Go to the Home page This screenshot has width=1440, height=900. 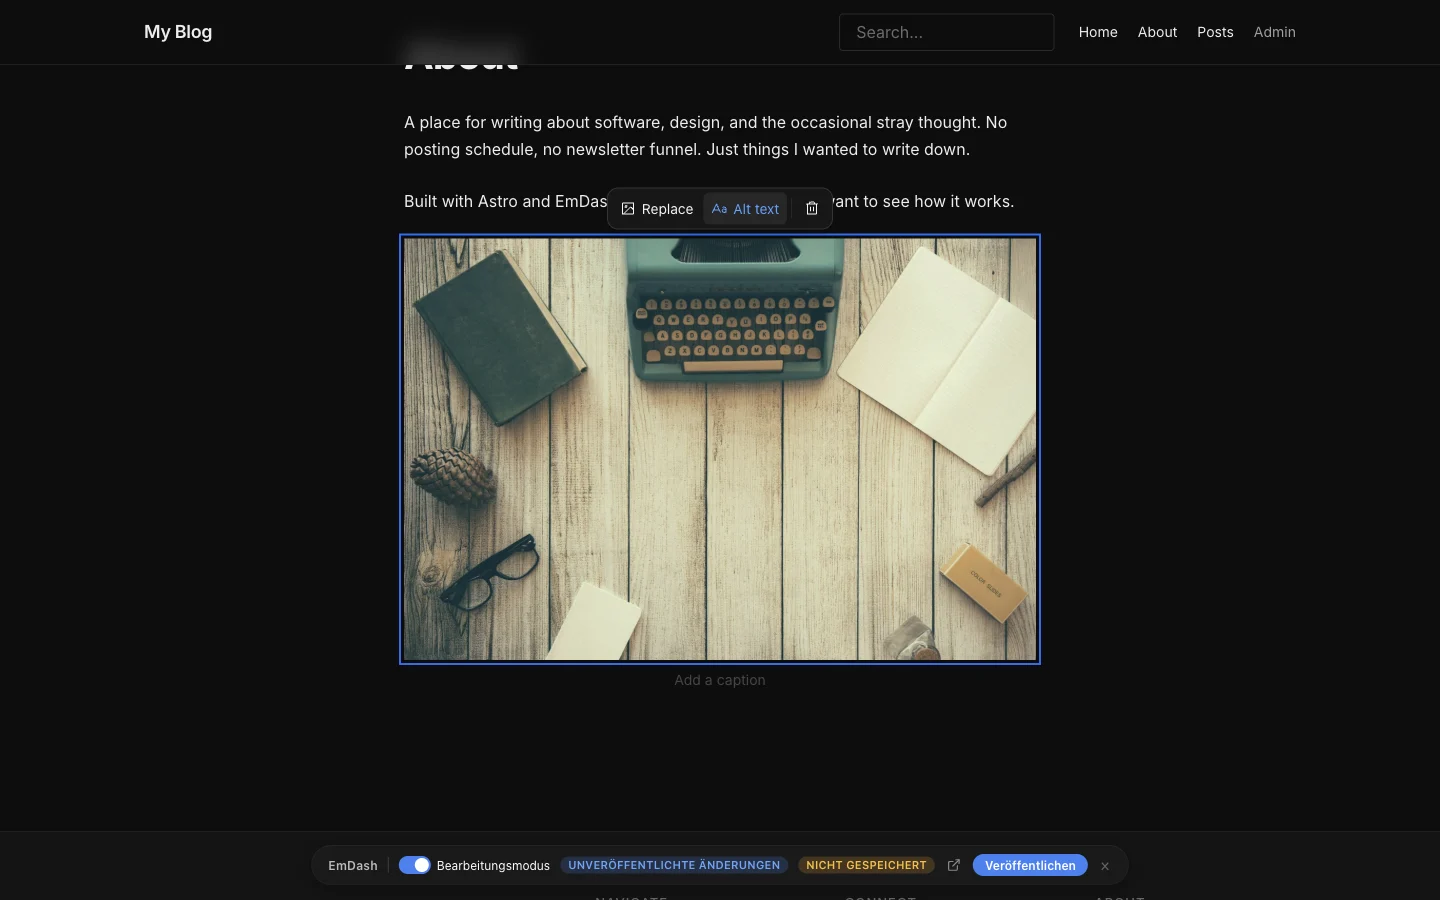point(1098,32)
